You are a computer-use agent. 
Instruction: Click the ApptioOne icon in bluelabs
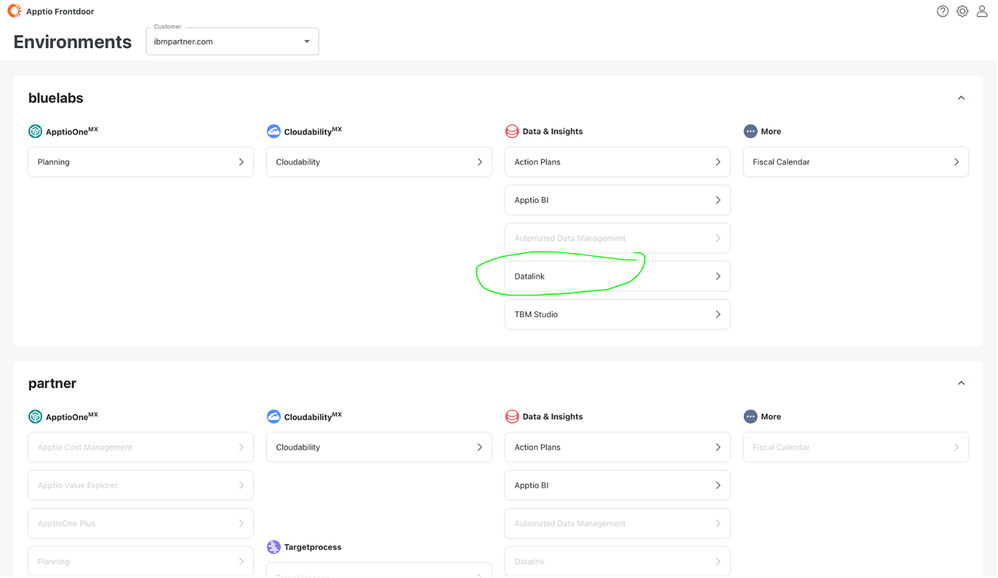tap(35, 131)
